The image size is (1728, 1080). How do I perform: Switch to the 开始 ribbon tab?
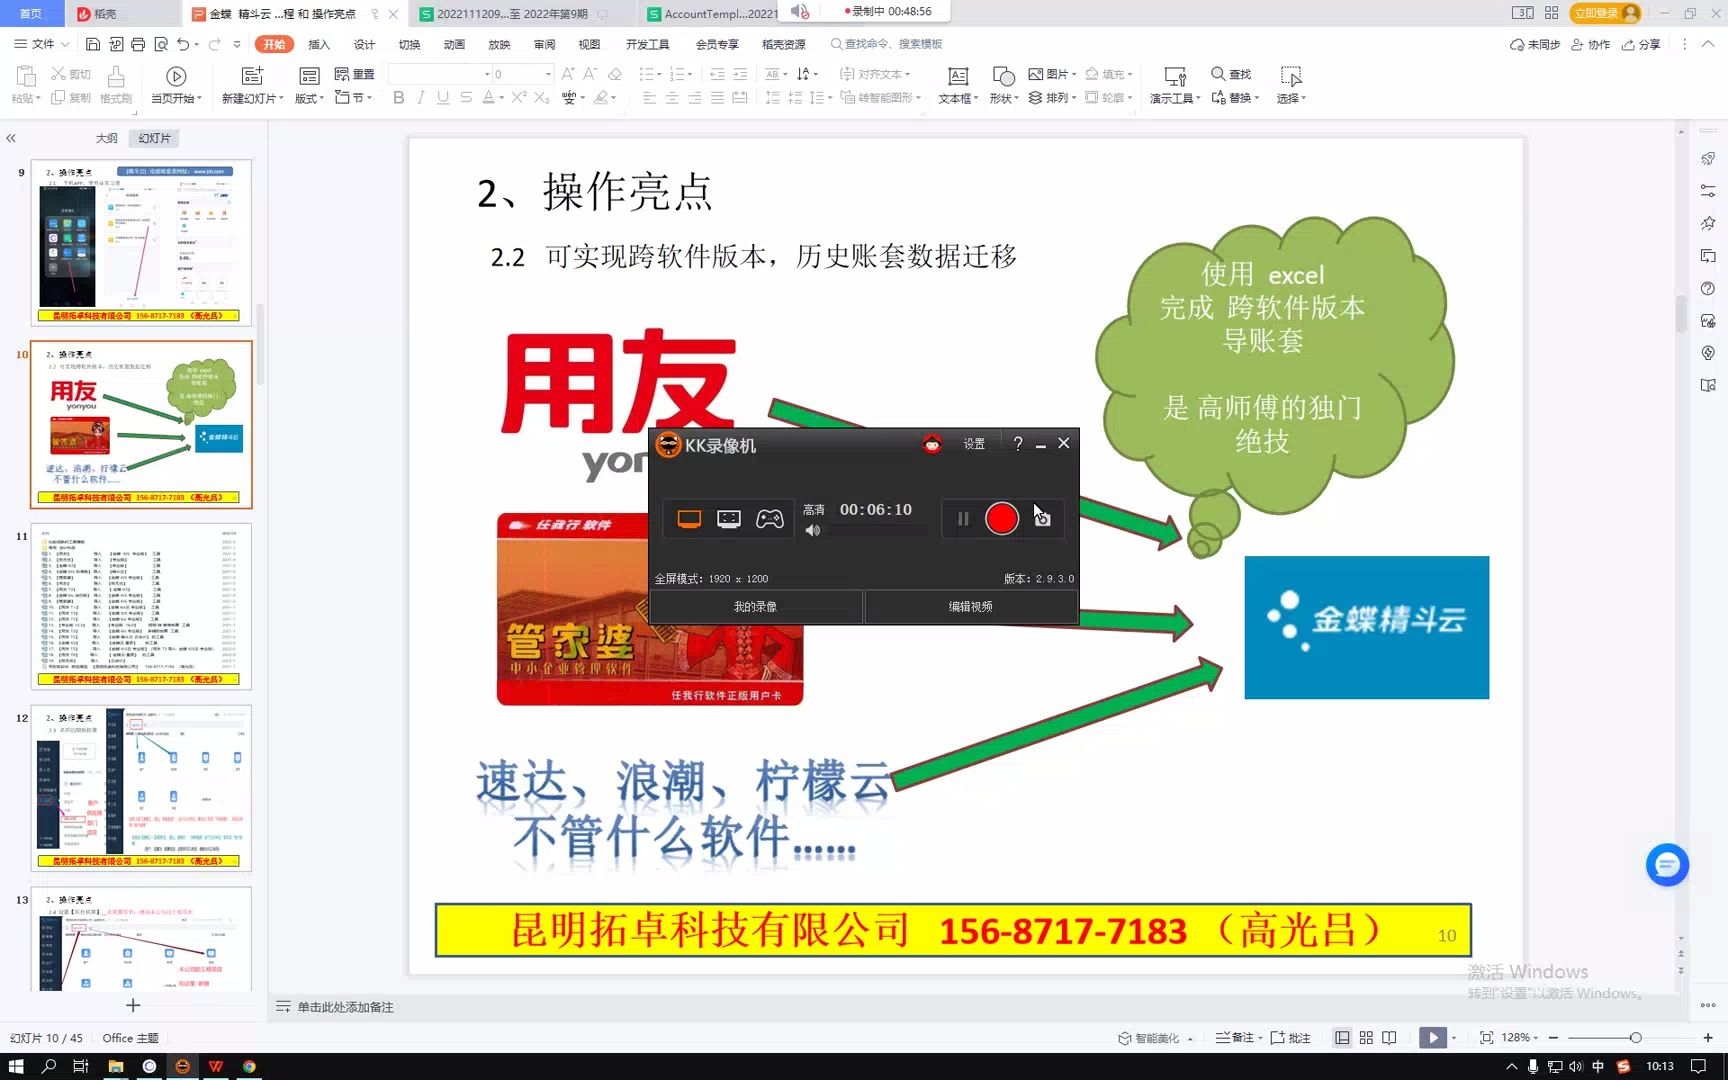[274, 43]
